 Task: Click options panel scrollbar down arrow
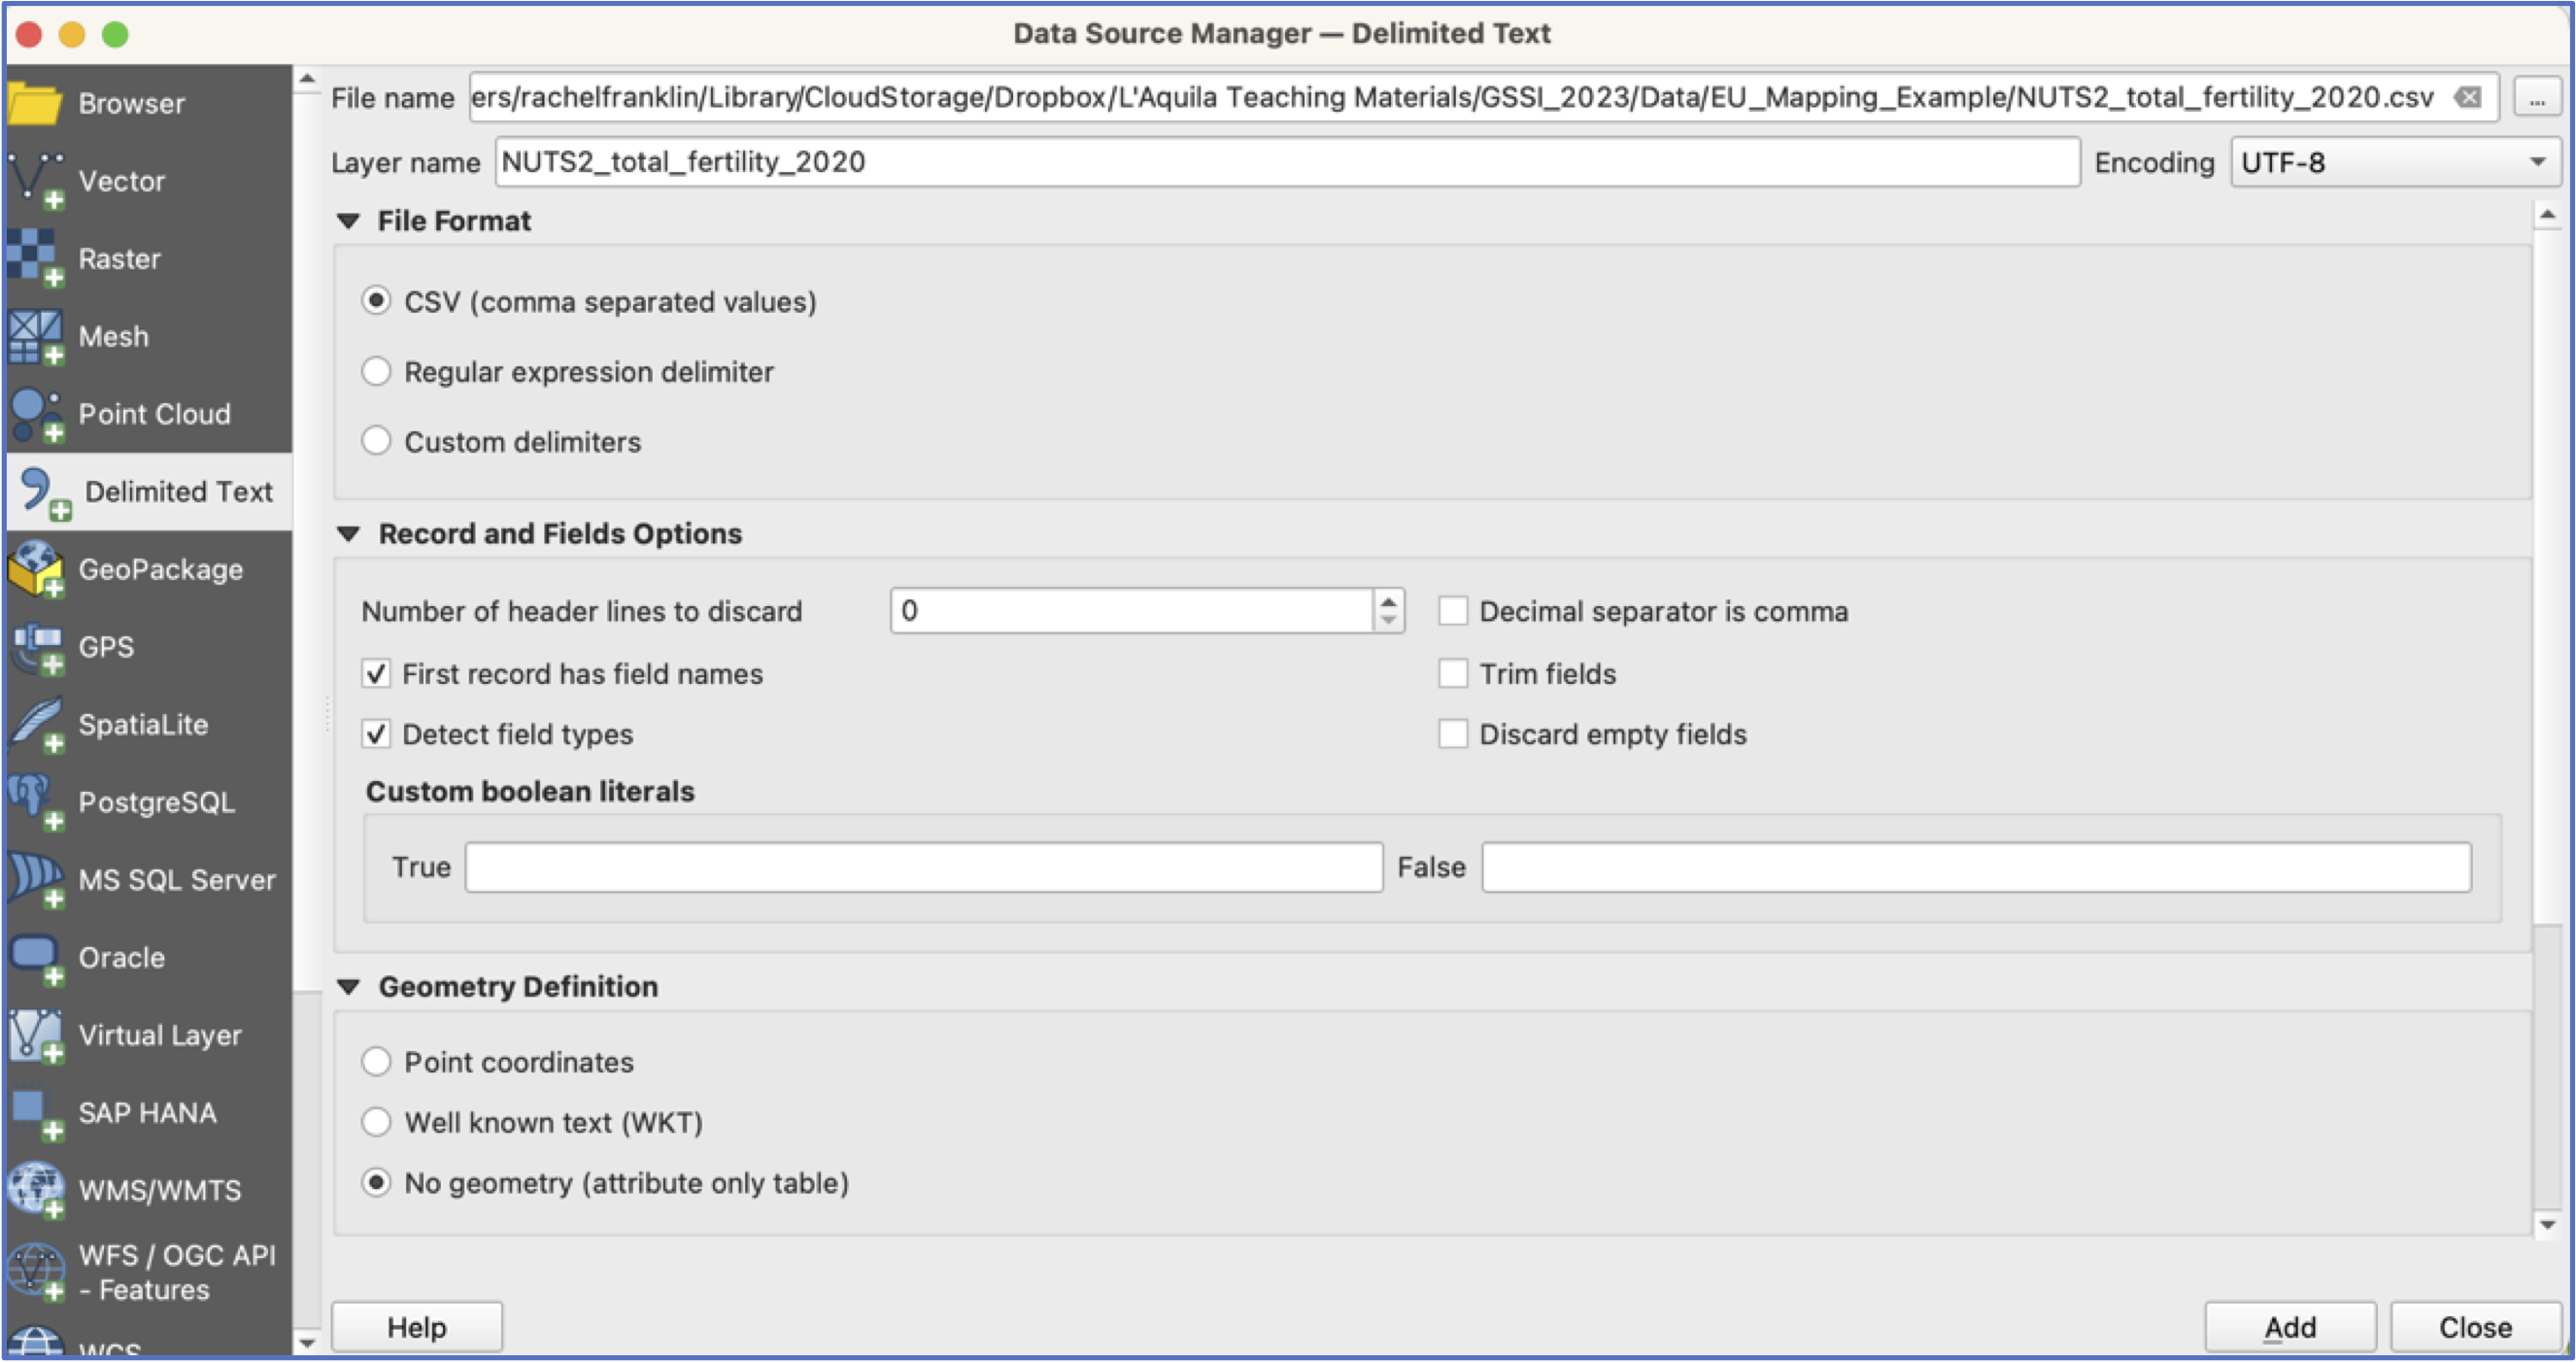[x=2547, y=1225]
